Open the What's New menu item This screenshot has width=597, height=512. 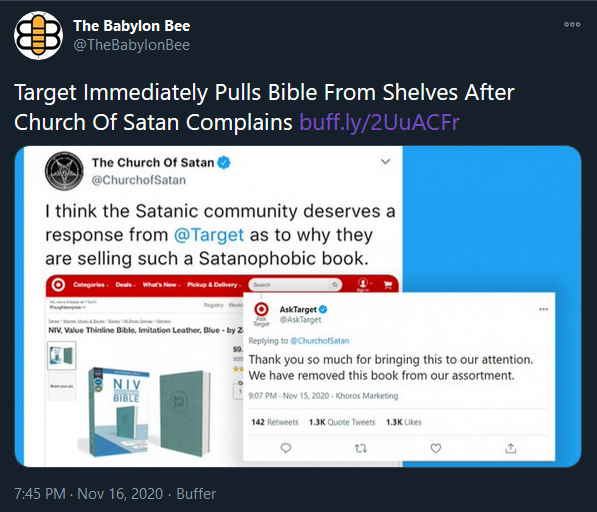click(161, 285)
